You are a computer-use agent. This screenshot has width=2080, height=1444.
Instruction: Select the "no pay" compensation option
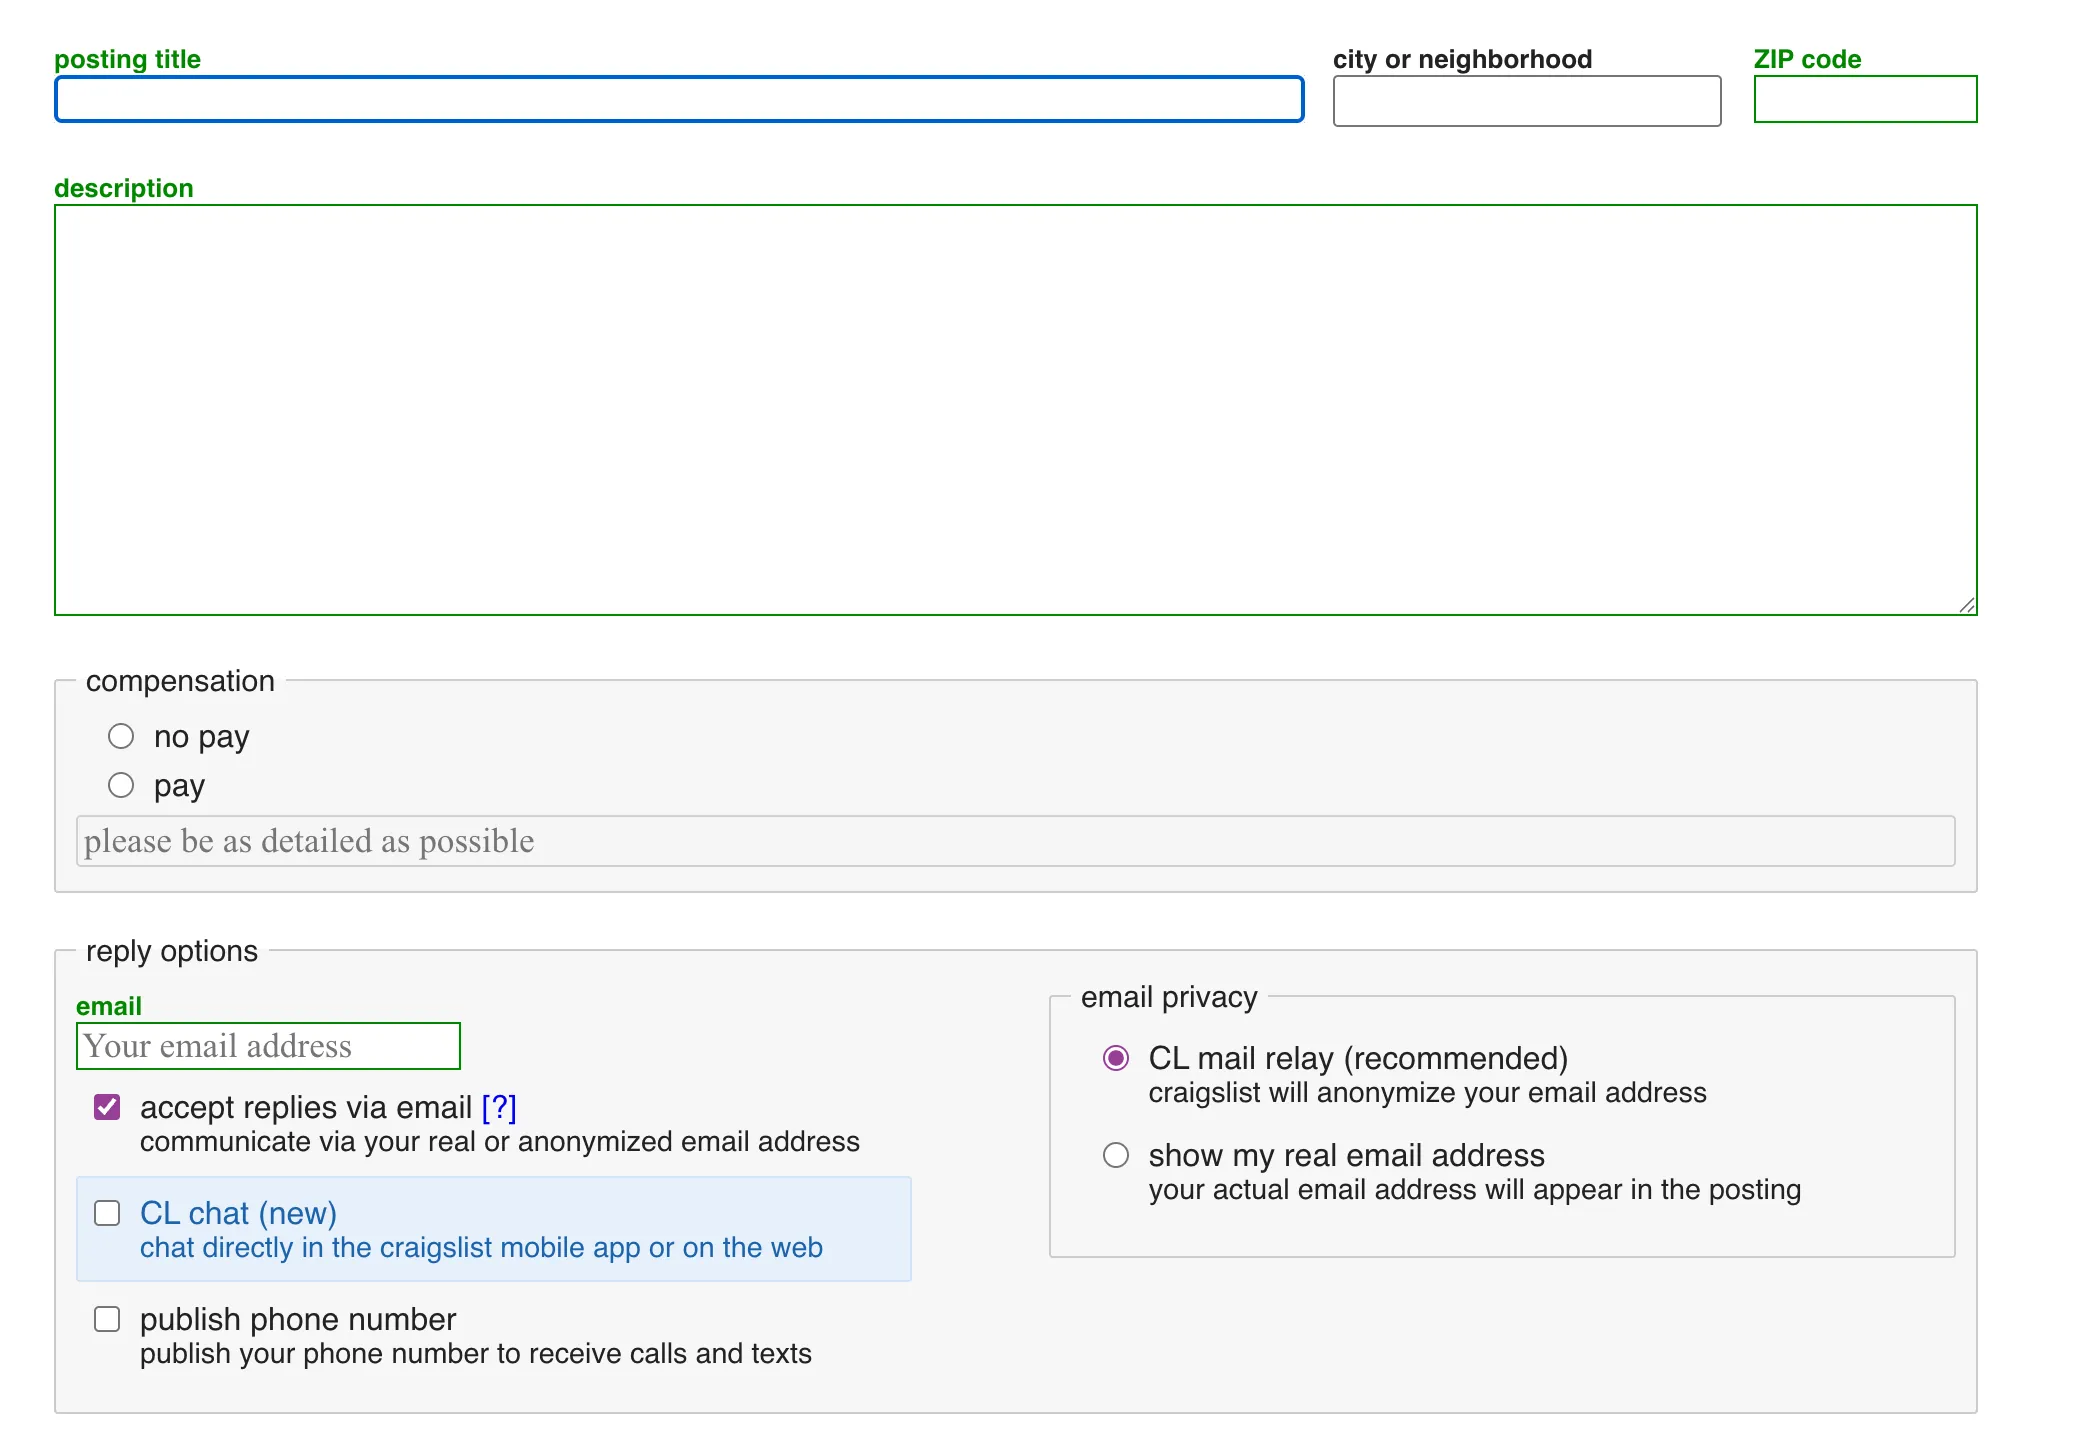tap(121, 736)
